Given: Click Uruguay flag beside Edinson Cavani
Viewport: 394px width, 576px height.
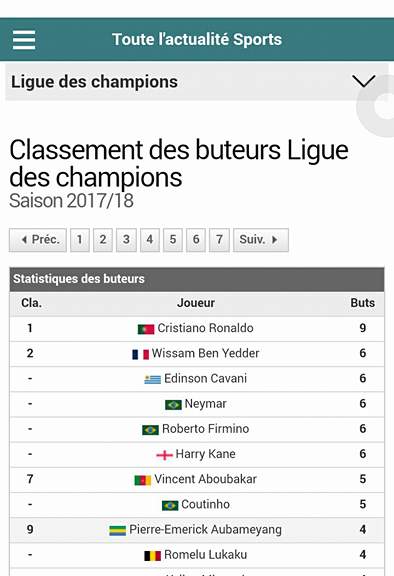Looking at the screenshot, I should tap(152, 379).
